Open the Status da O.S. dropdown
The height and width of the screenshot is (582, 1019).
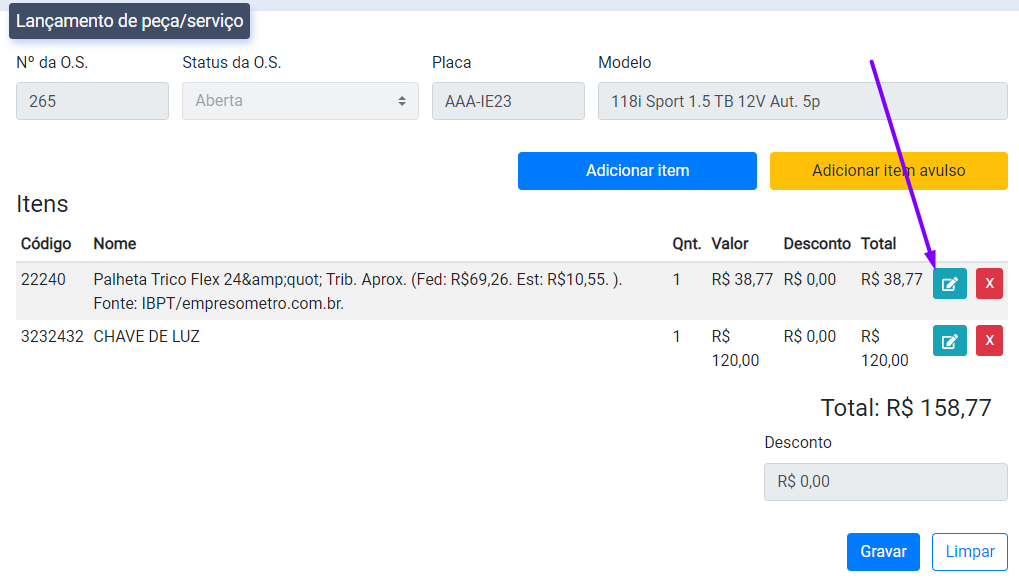point(300,101)
